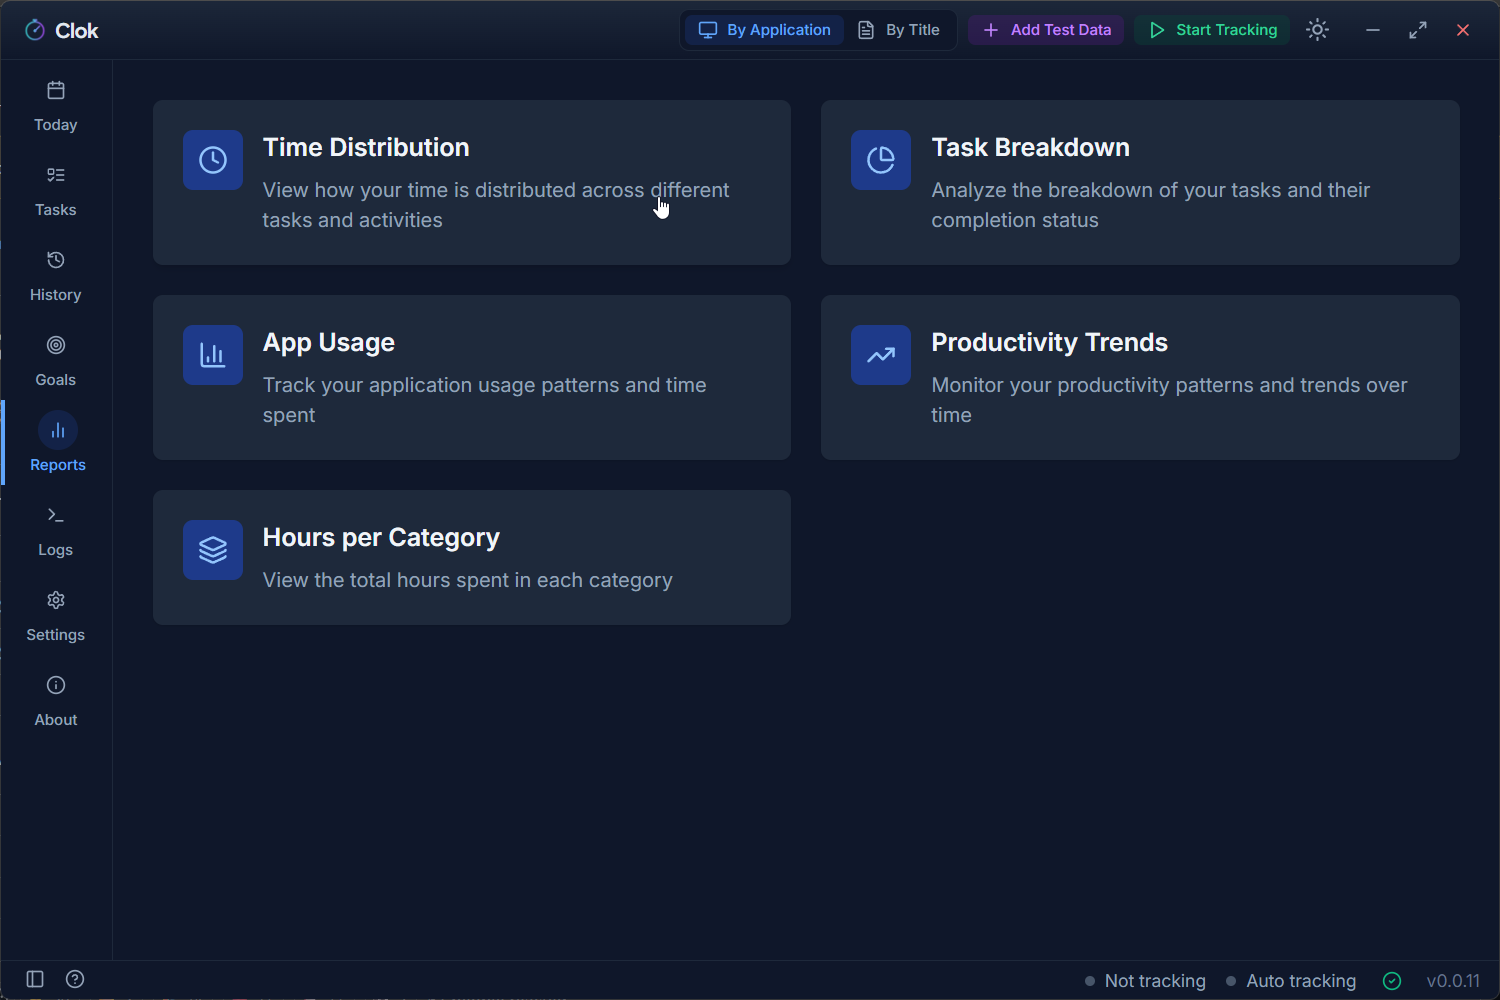Expand window with the maximize arrows

1418,30
